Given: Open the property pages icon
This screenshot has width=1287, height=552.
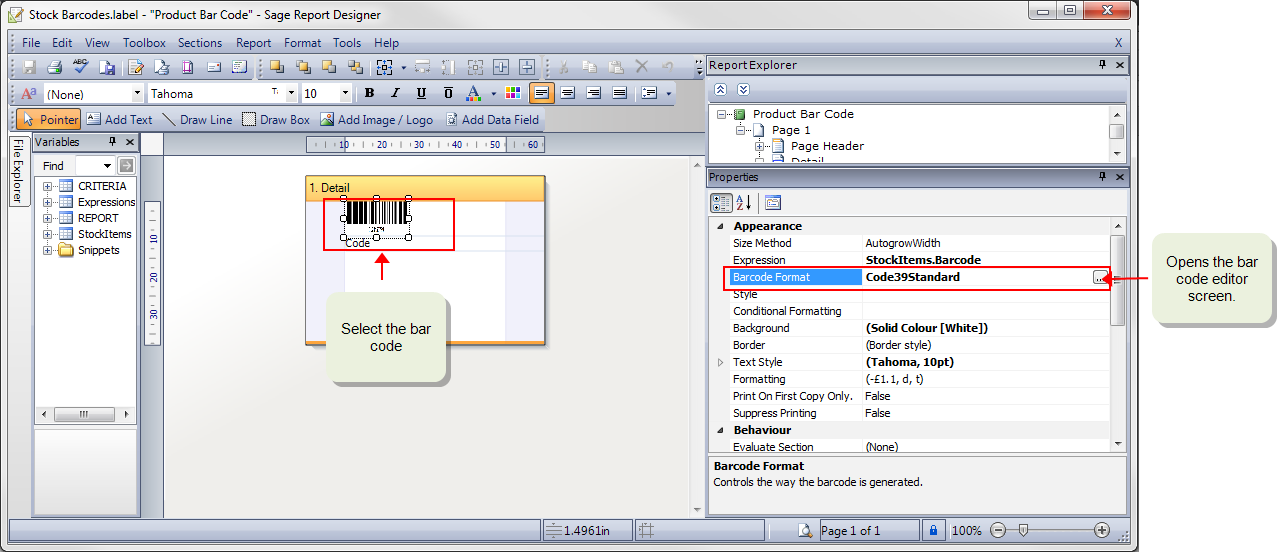Looking at the screenshot, I should click(x=772, y=203).
